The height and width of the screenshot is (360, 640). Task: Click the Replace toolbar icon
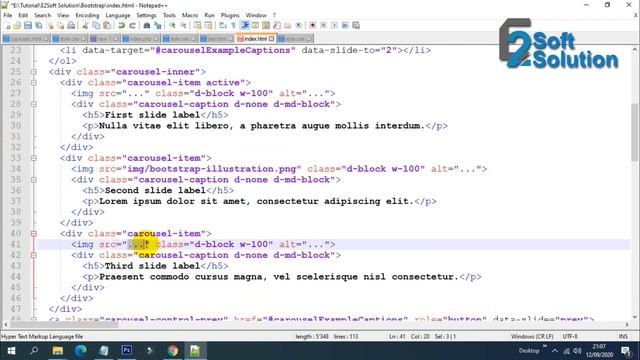(158, 25)
